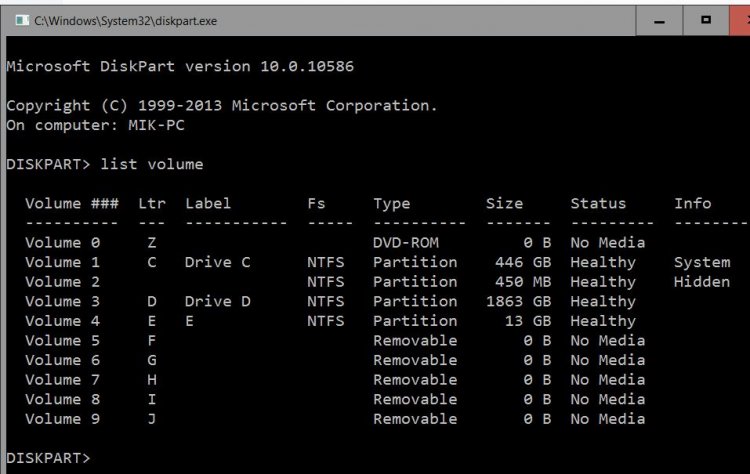
Task: Click the 13 GB size for Volume 4
Action: pyautogui.click(x=528, y=321)
